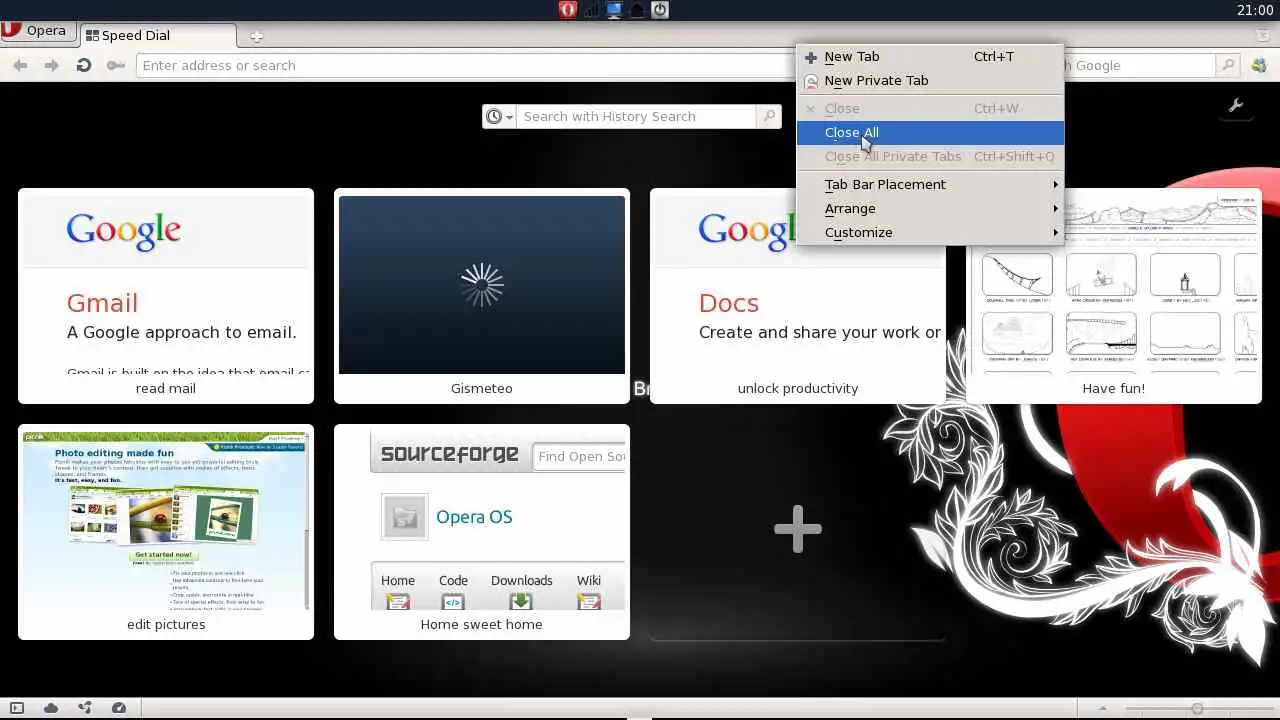This screenshot has width=1280, height=720.
Task: Click the Opera icon in the system panel
Action: click(x=568, y=10)
